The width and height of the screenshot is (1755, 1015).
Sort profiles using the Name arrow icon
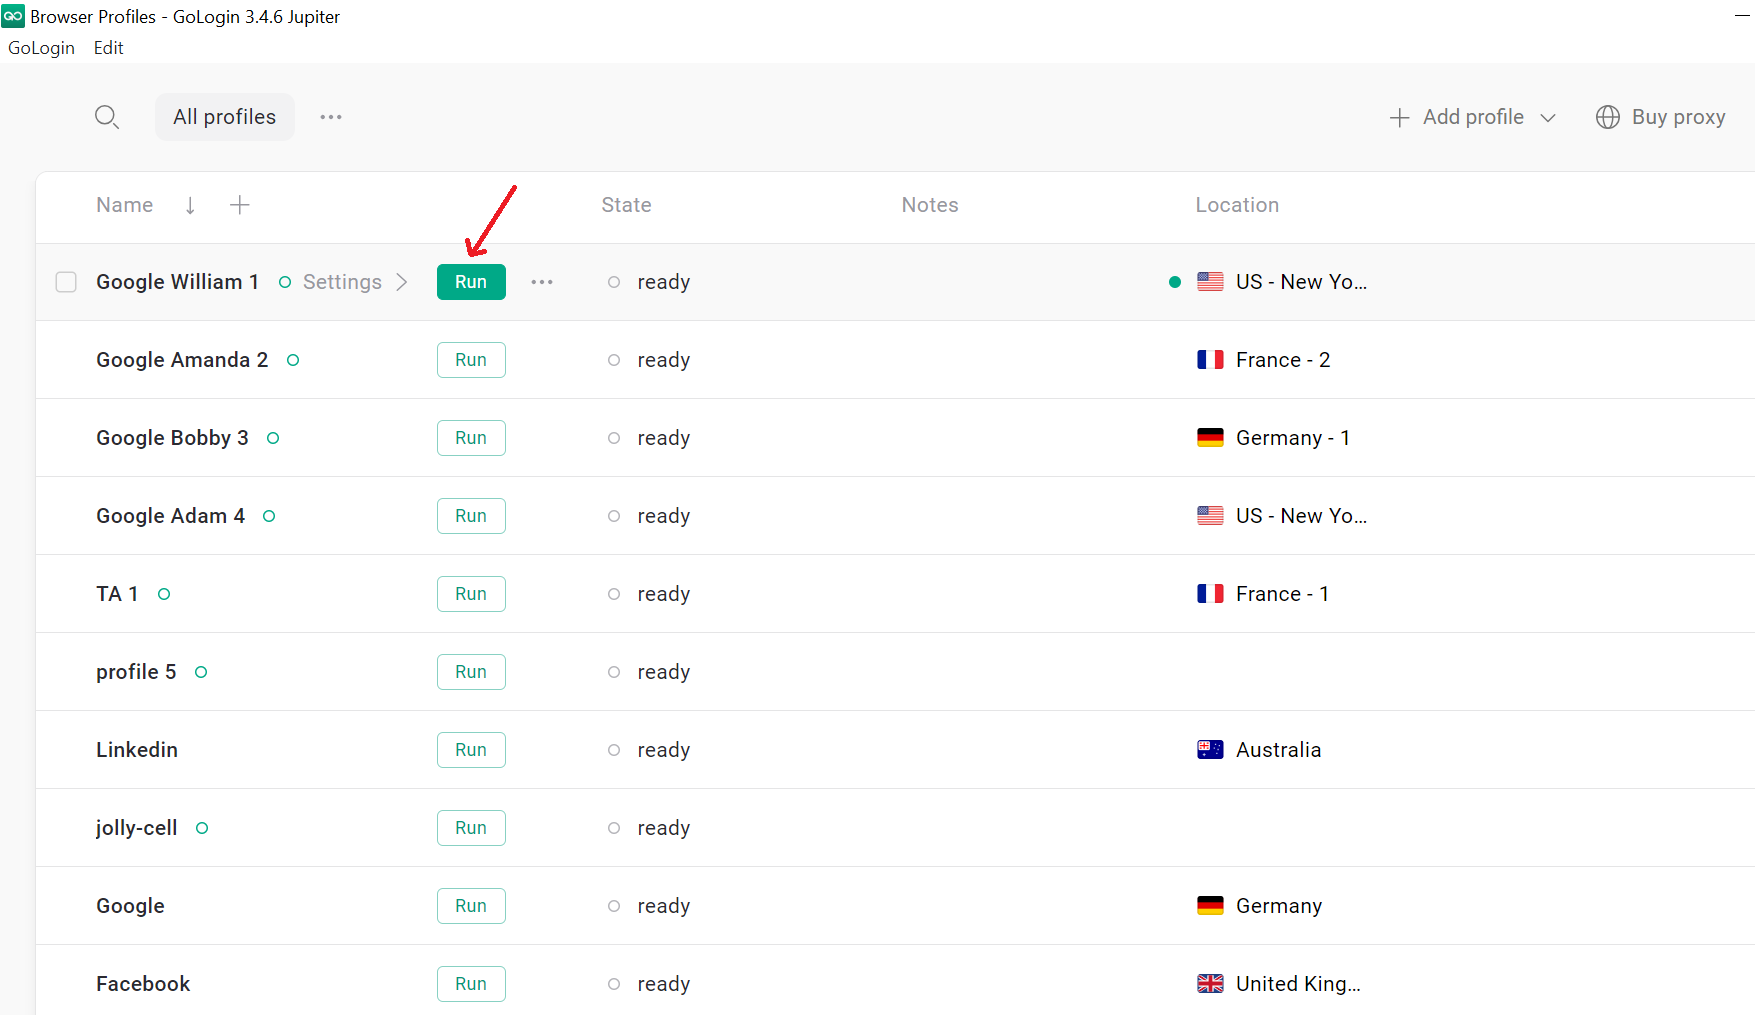point(190,205)
